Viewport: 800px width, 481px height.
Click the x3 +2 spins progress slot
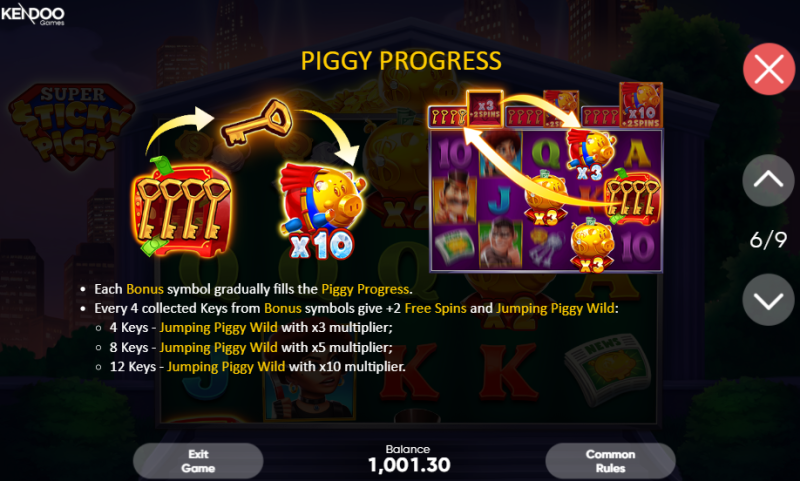[485, 109]
